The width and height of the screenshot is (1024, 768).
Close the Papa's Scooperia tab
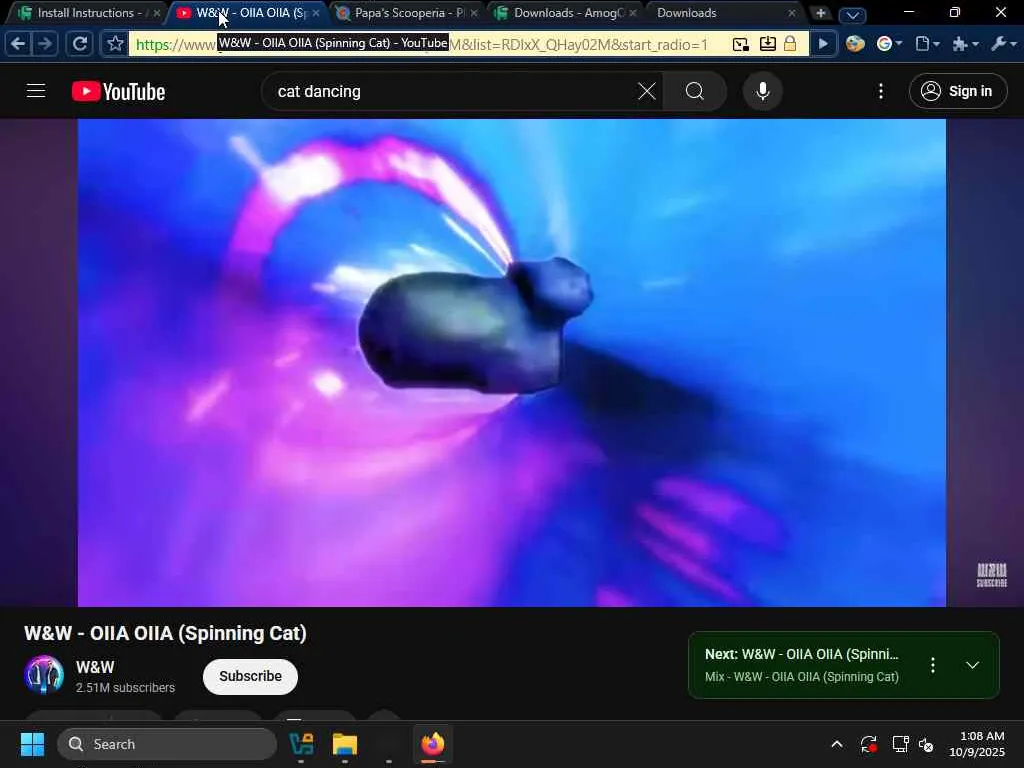click(x=474, y=13)
